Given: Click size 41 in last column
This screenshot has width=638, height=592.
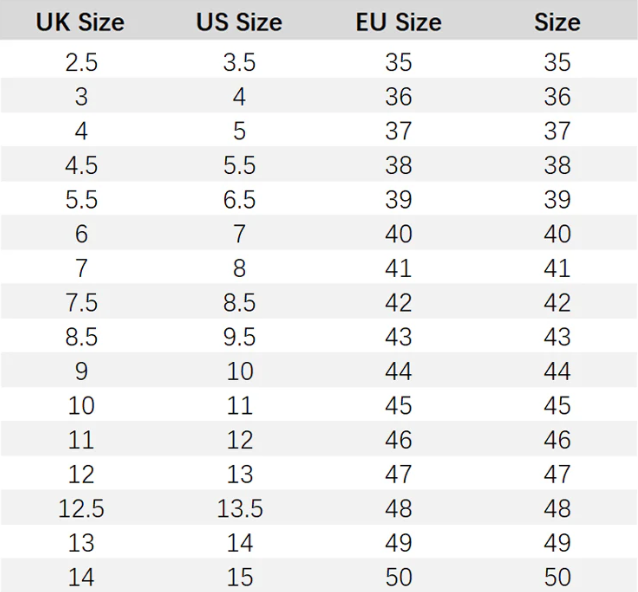Looking at the screenshot, I should [x=557, y=269].
